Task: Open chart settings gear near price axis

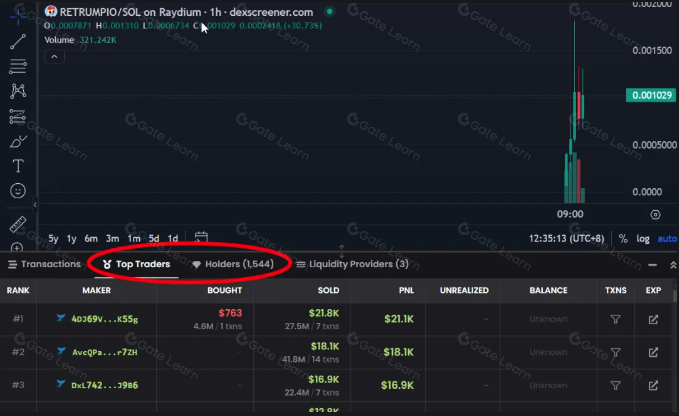Action: [655, 214]
